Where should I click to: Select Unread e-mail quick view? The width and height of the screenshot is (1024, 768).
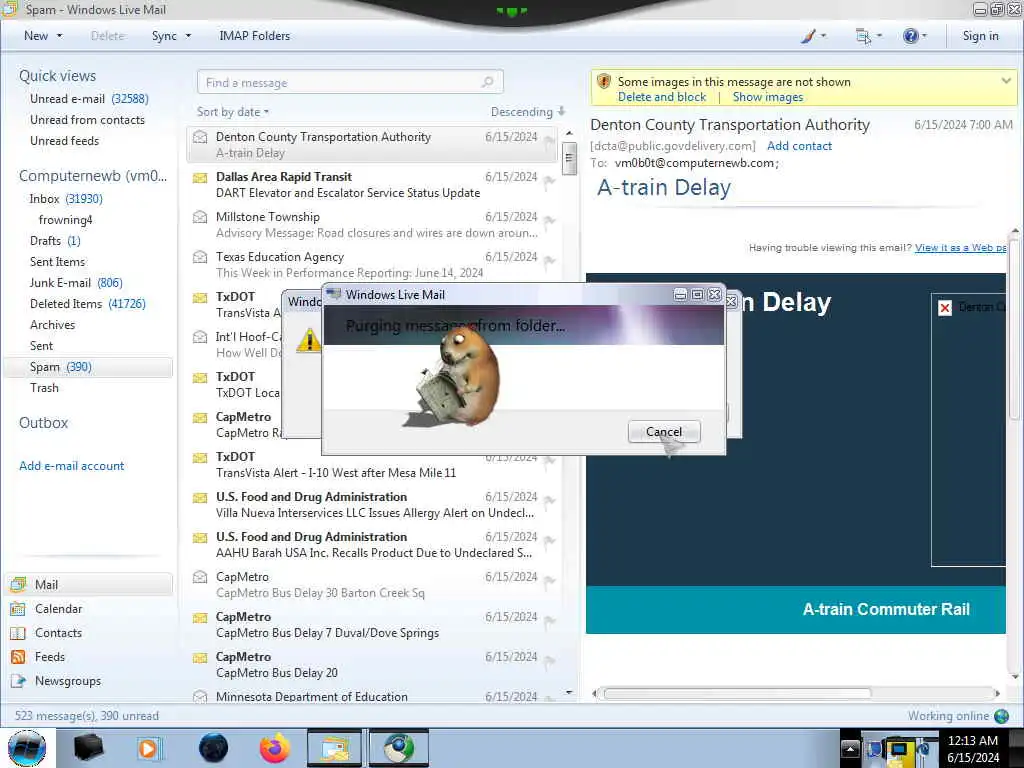[x=89, y=99]
